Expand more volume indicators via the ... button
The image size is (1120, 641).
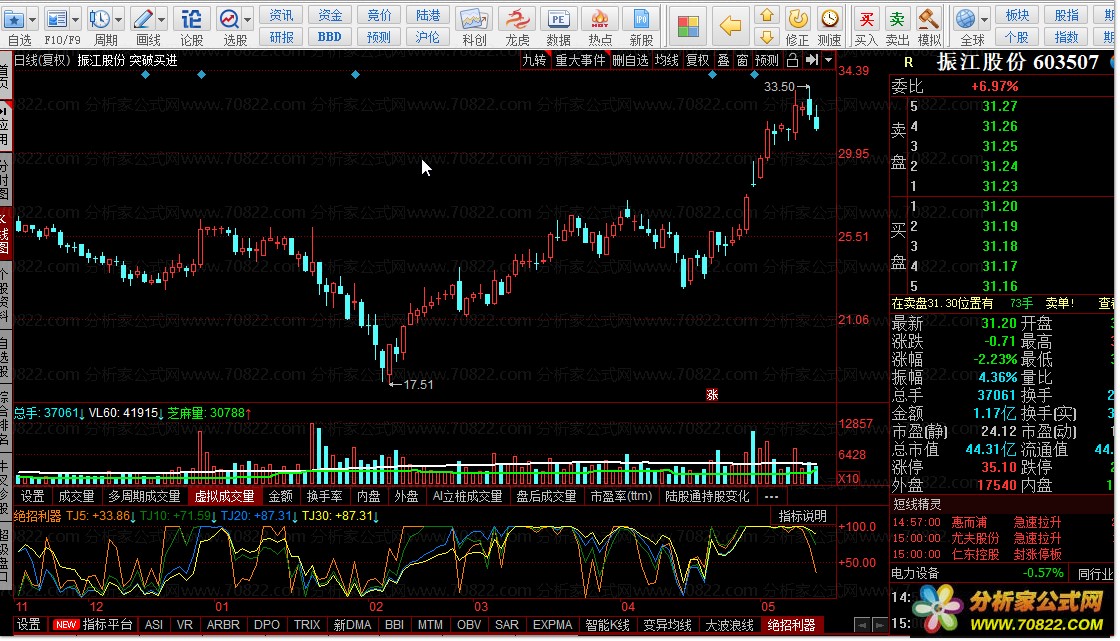pos(771,496)
